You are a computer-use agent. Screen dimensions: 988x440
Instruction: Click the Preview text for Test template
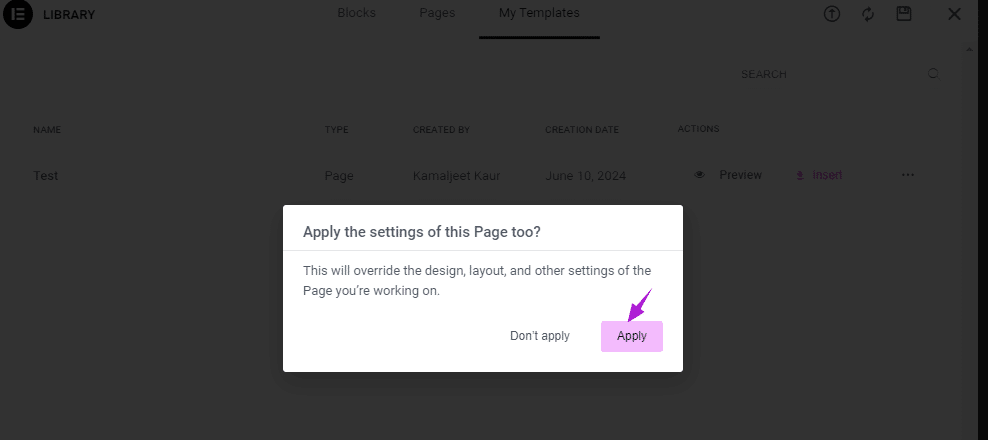click(x=740, y=175)
